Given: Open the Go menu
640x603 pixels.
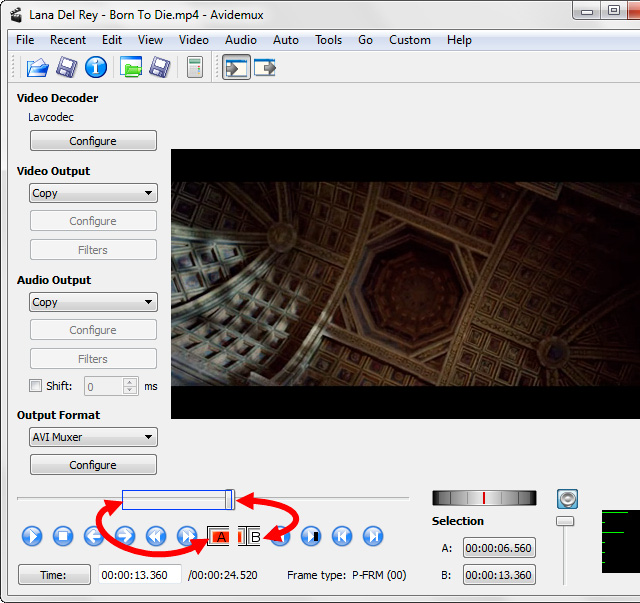Looking at the screenshot, I should [x=365, y=40].
